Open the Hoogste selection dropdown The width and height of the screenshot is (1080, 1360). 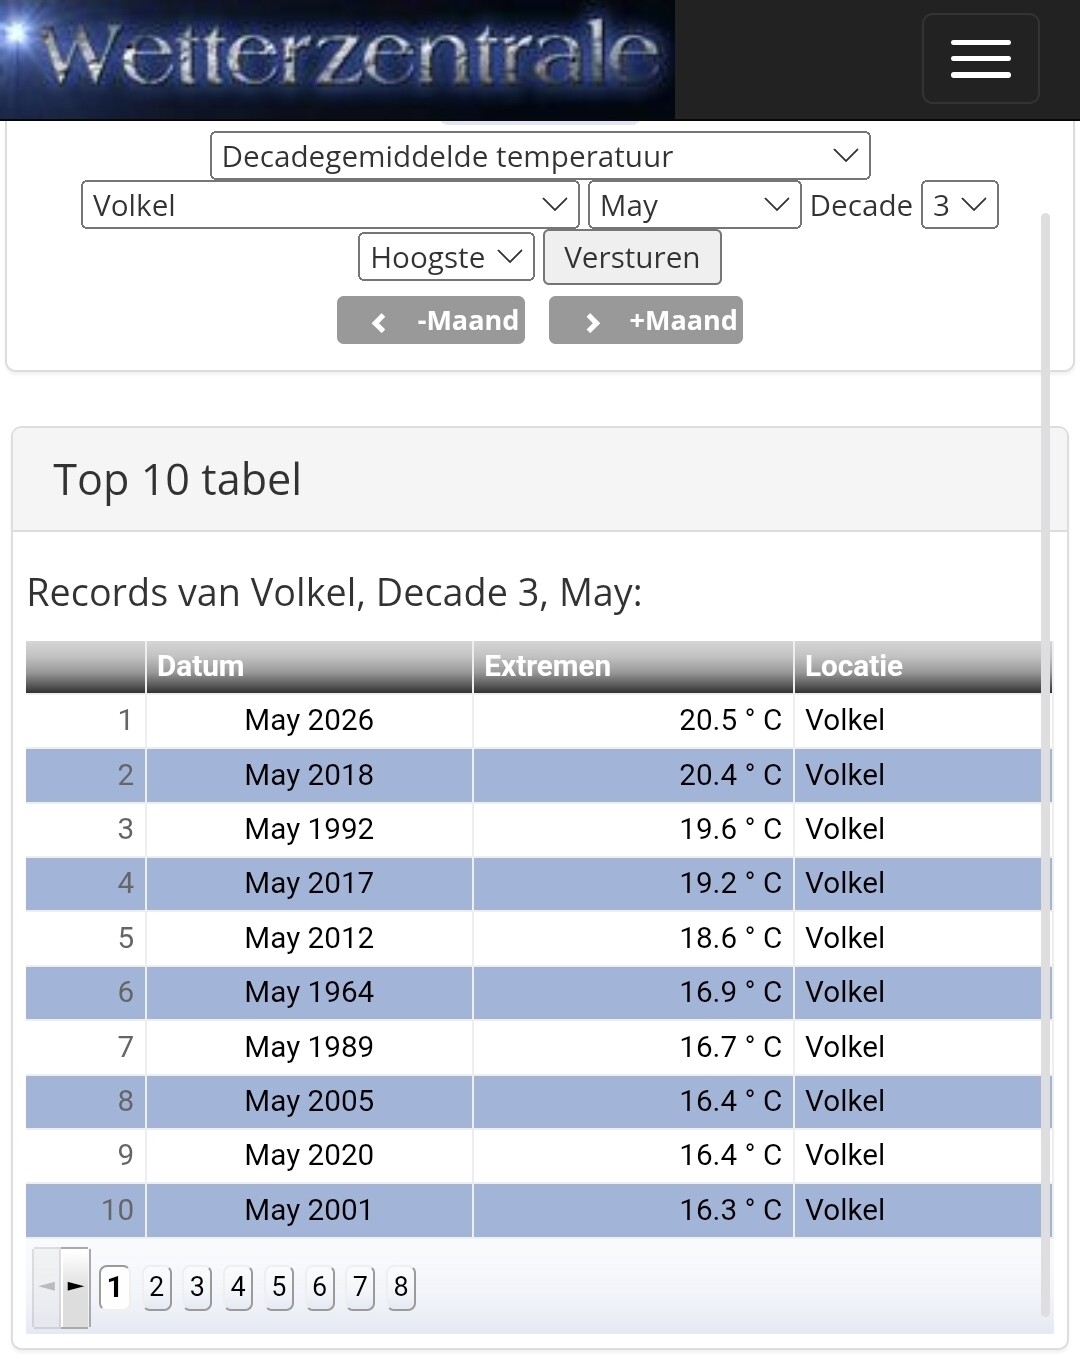pyautogui.click(x=446, y=257)
